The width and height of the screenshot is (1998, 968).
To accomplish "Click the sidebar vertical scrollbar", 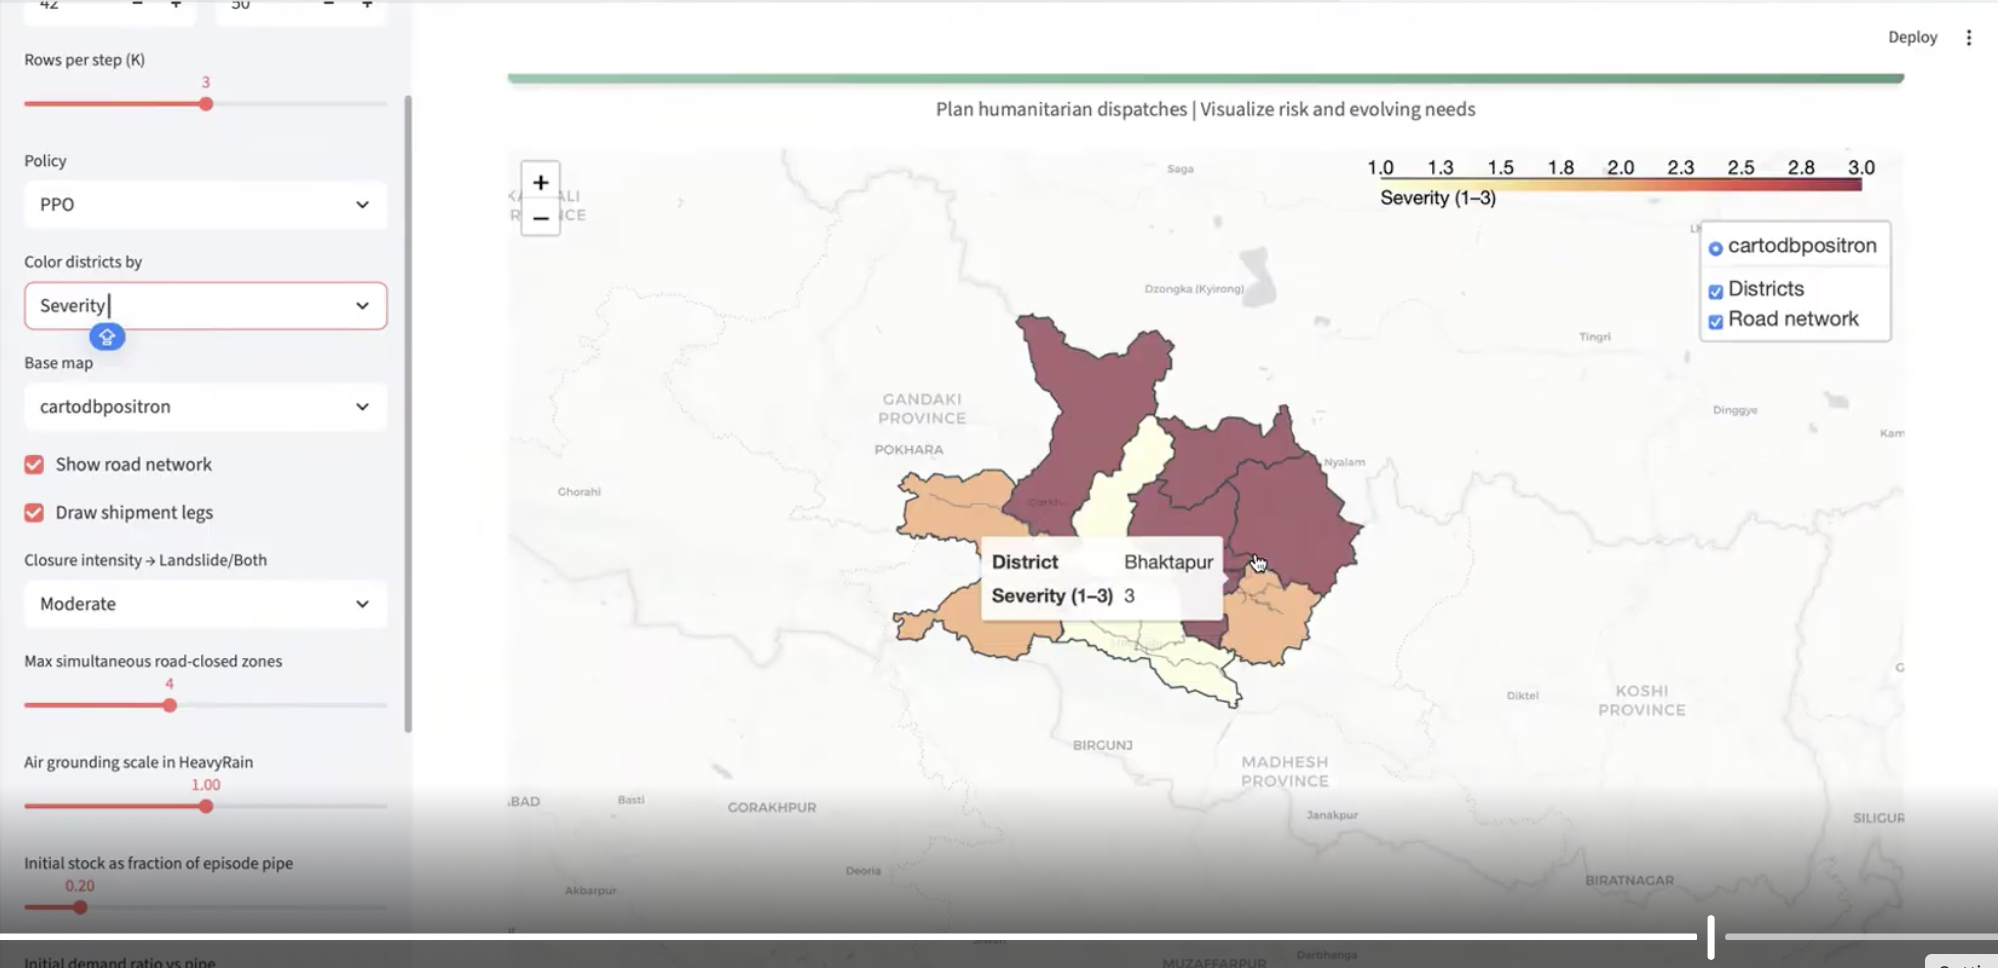I will pos(407,400).
